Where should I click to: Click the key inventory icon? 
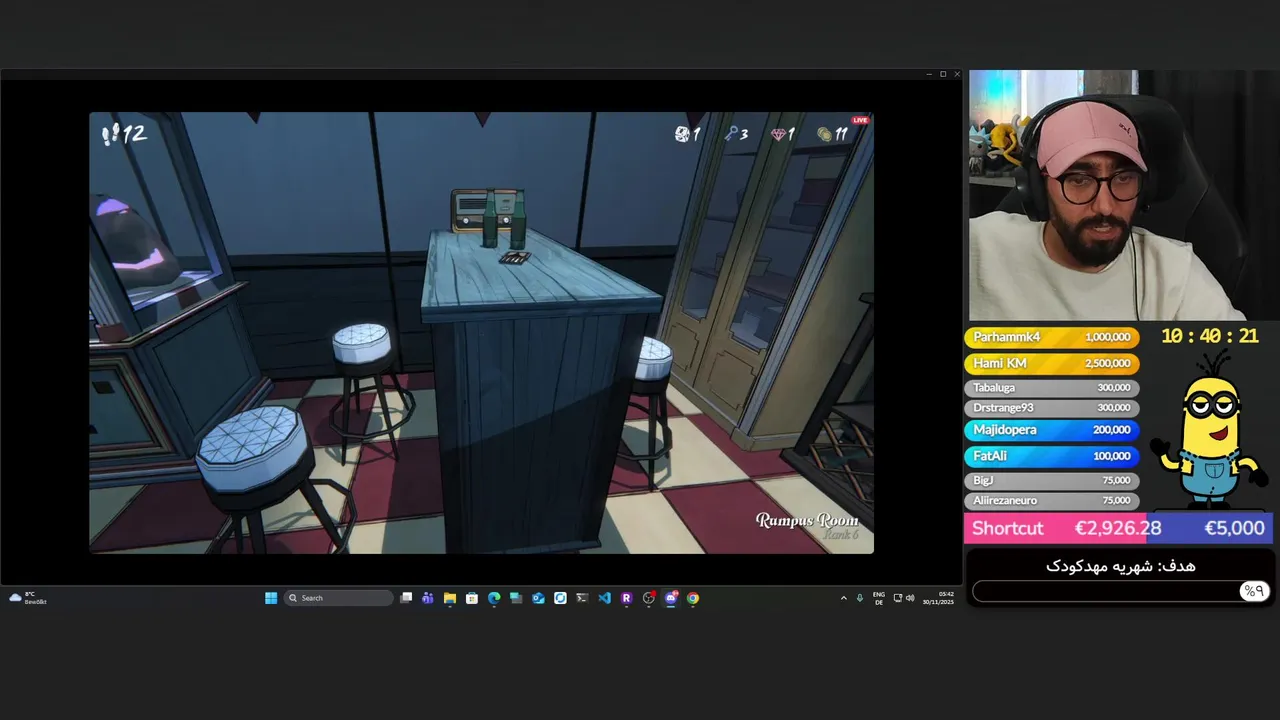tap(731, 134)
